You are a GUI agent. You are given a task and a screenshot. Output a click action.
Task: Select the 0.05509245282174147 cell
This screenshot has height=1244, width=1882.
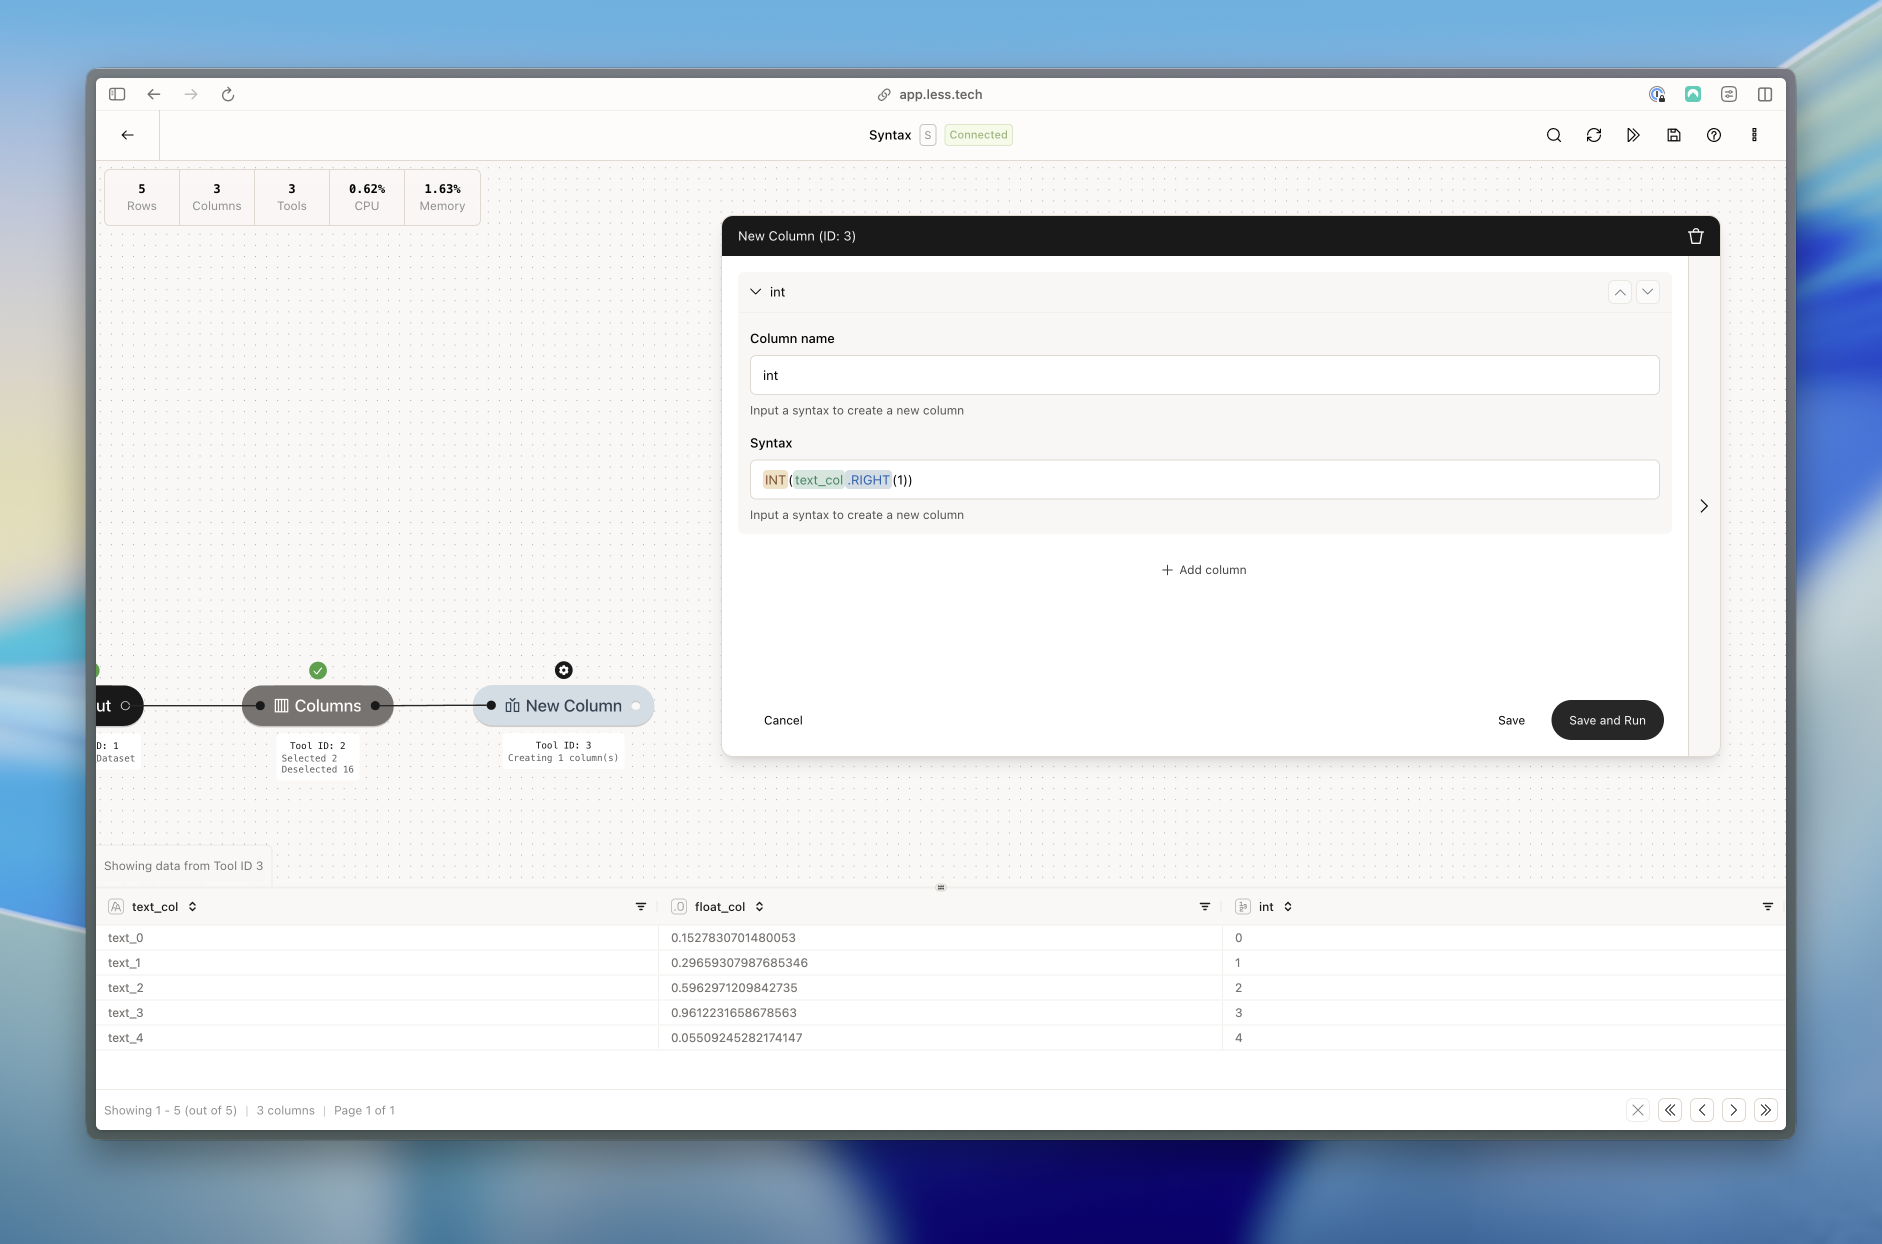tap(940, 1038)
